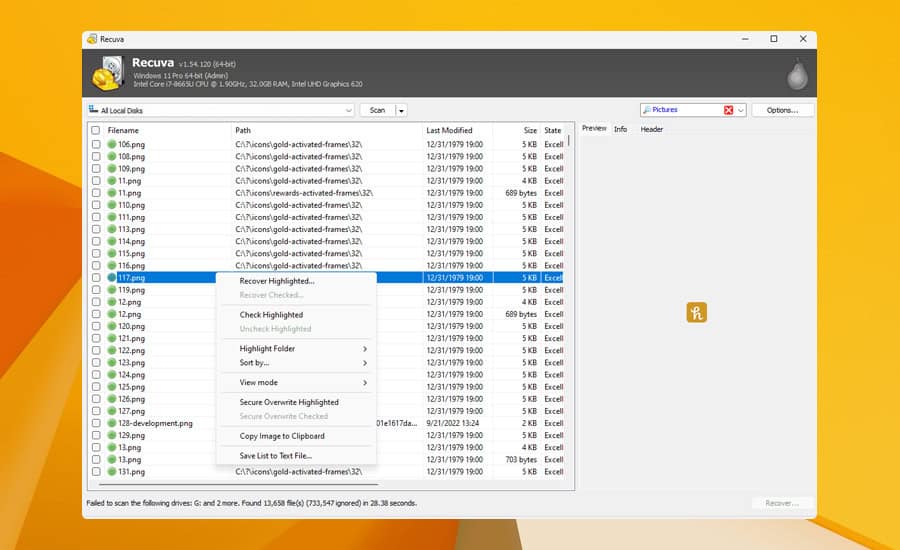The width and height of the screenshot is (900, 550).
Task: Expand the Sort by submenu
Action: pos(365,363)
